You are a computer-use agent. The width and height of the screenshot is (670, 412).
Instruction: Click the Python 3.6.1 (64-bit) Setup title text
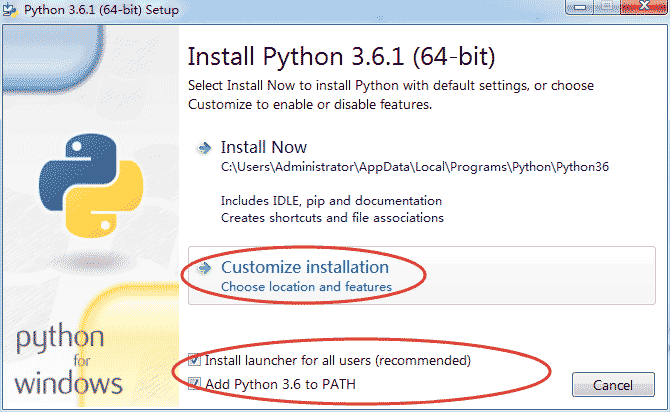100,10
